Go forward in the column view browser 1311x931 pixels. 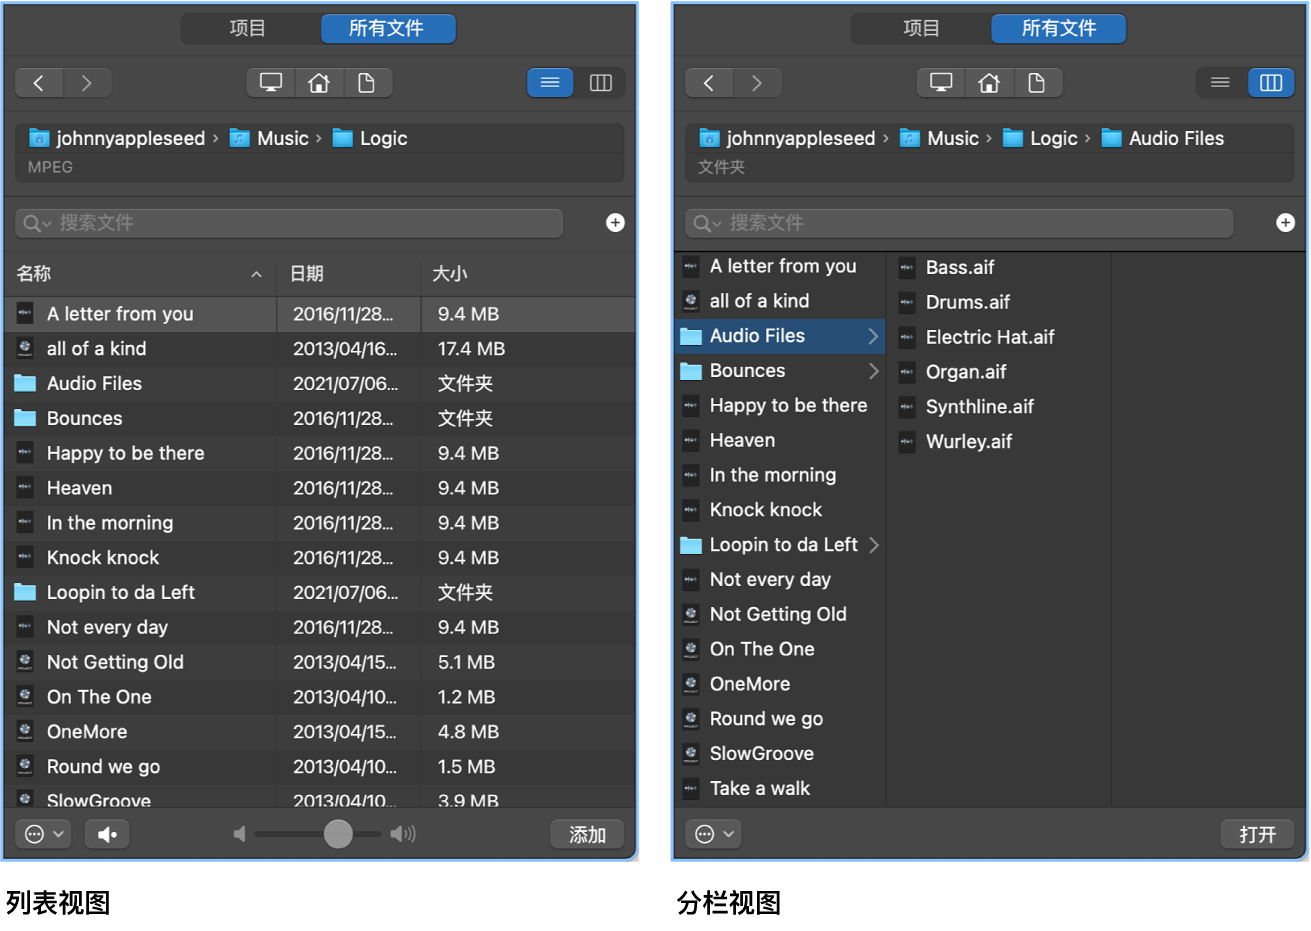point(757,83)
